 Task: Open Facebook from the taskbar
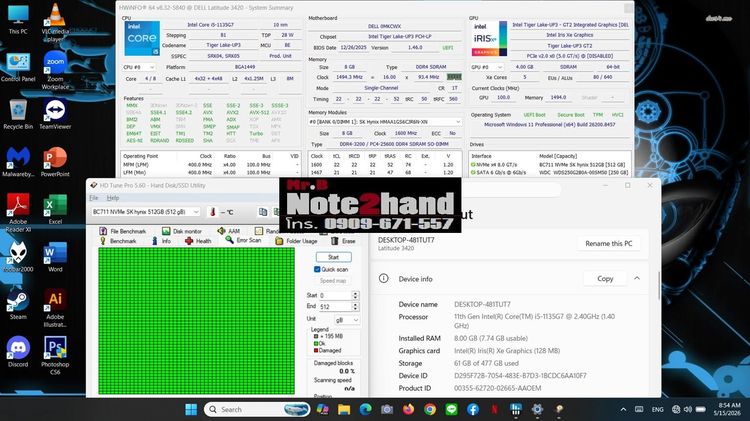tap(473, 410)
